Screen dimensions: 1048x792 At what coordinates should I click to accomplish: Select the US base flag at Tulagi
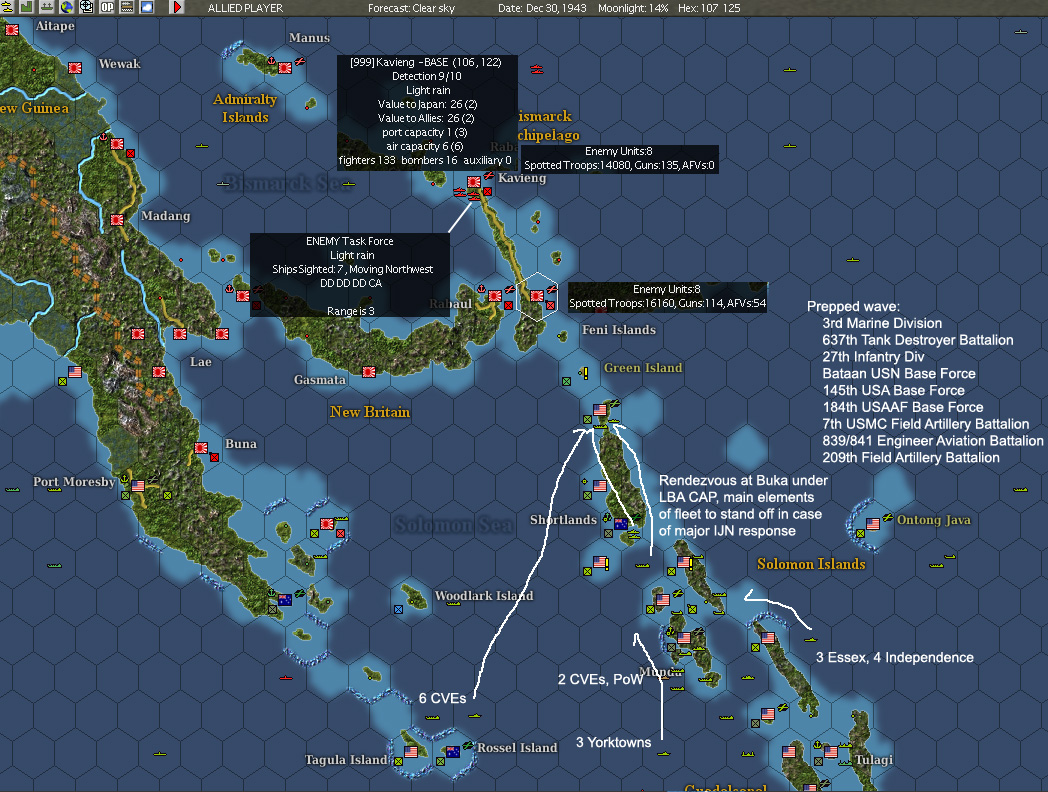click(831, 752)
